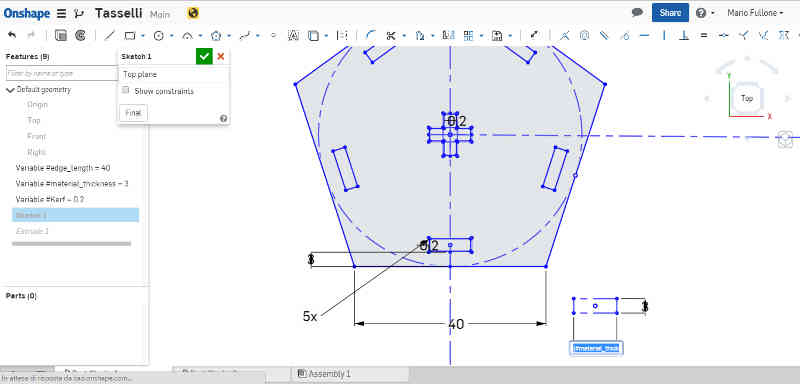800x384 pixels.
Task: Collapse the Default geometry group
Action: [x=10, y=90]
